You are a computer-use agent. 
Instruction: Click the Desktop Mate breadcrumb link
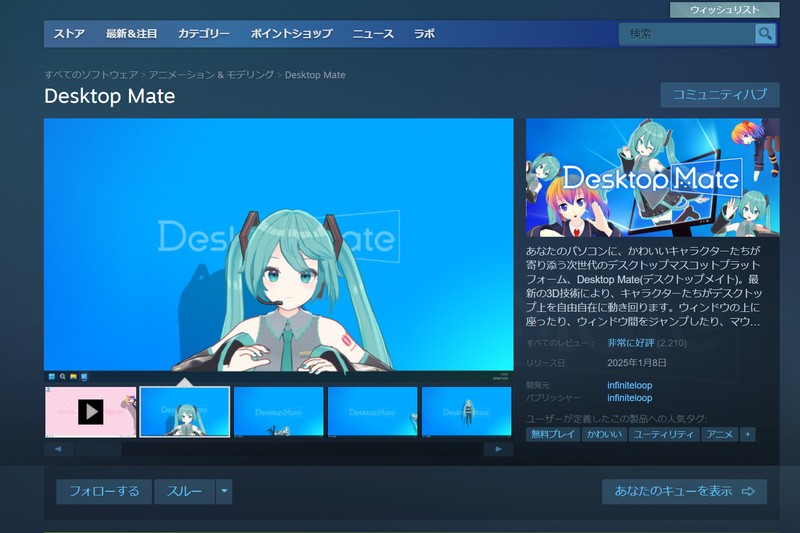point(315,75)
